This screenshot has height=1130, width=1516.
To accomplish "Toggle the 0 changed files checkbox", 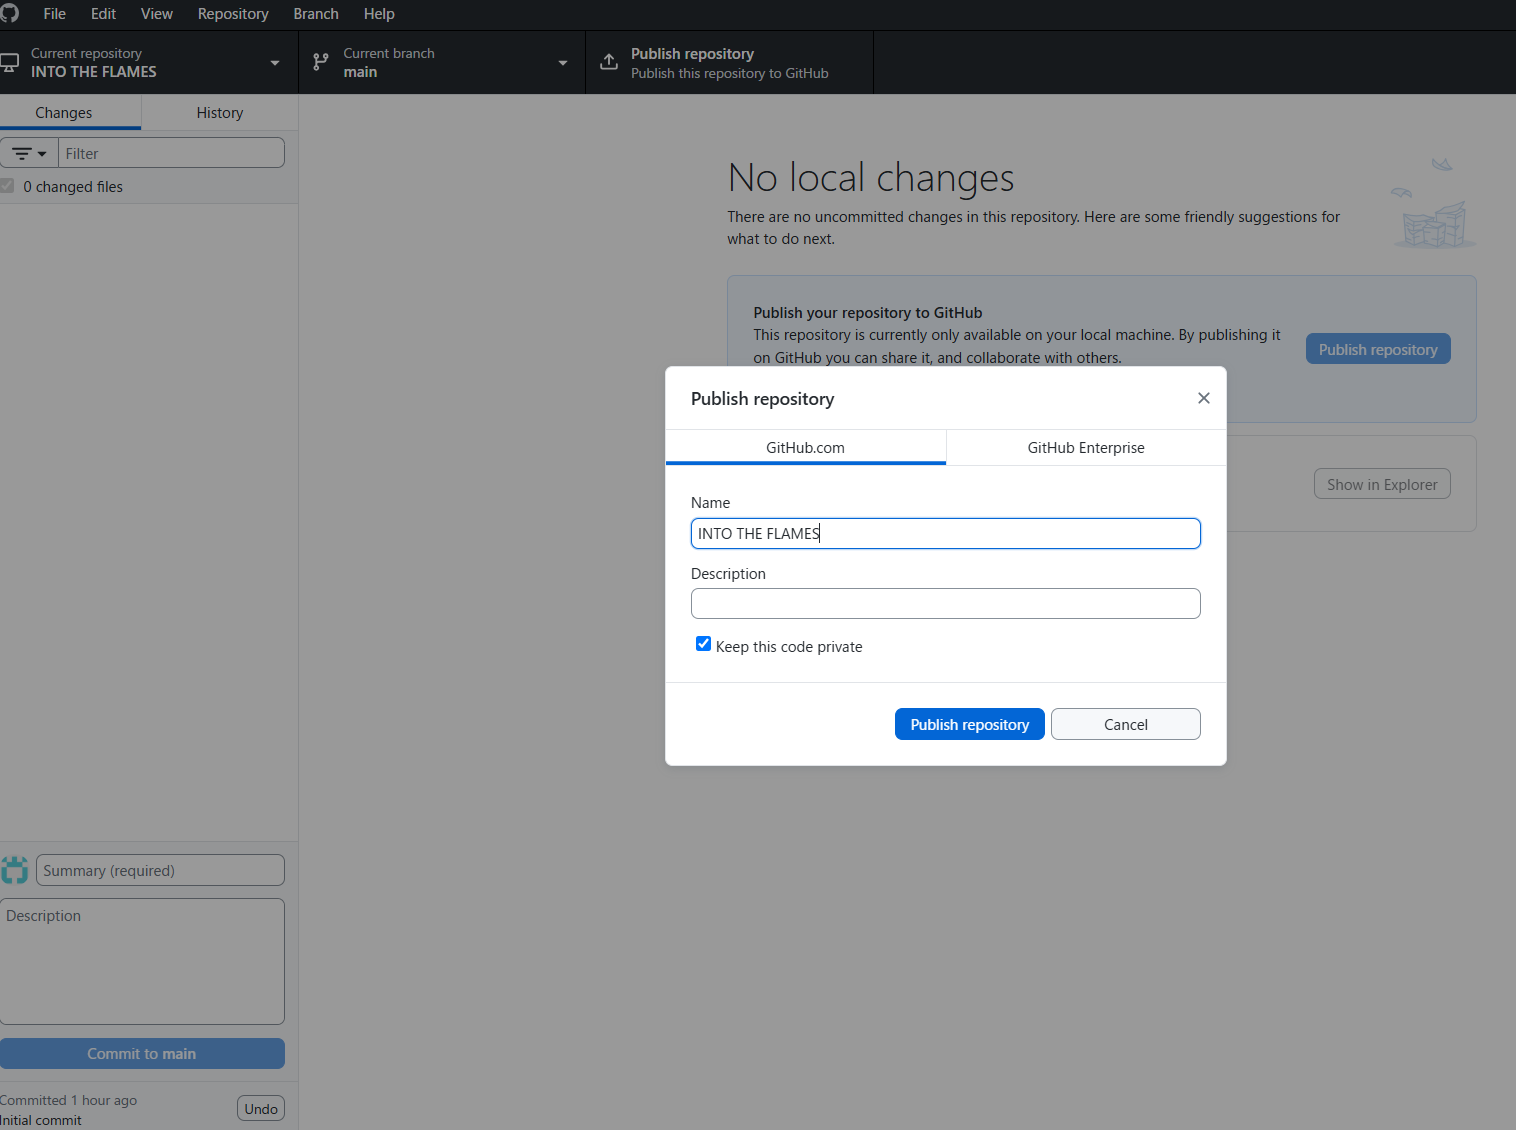I will tap(7, 186).
